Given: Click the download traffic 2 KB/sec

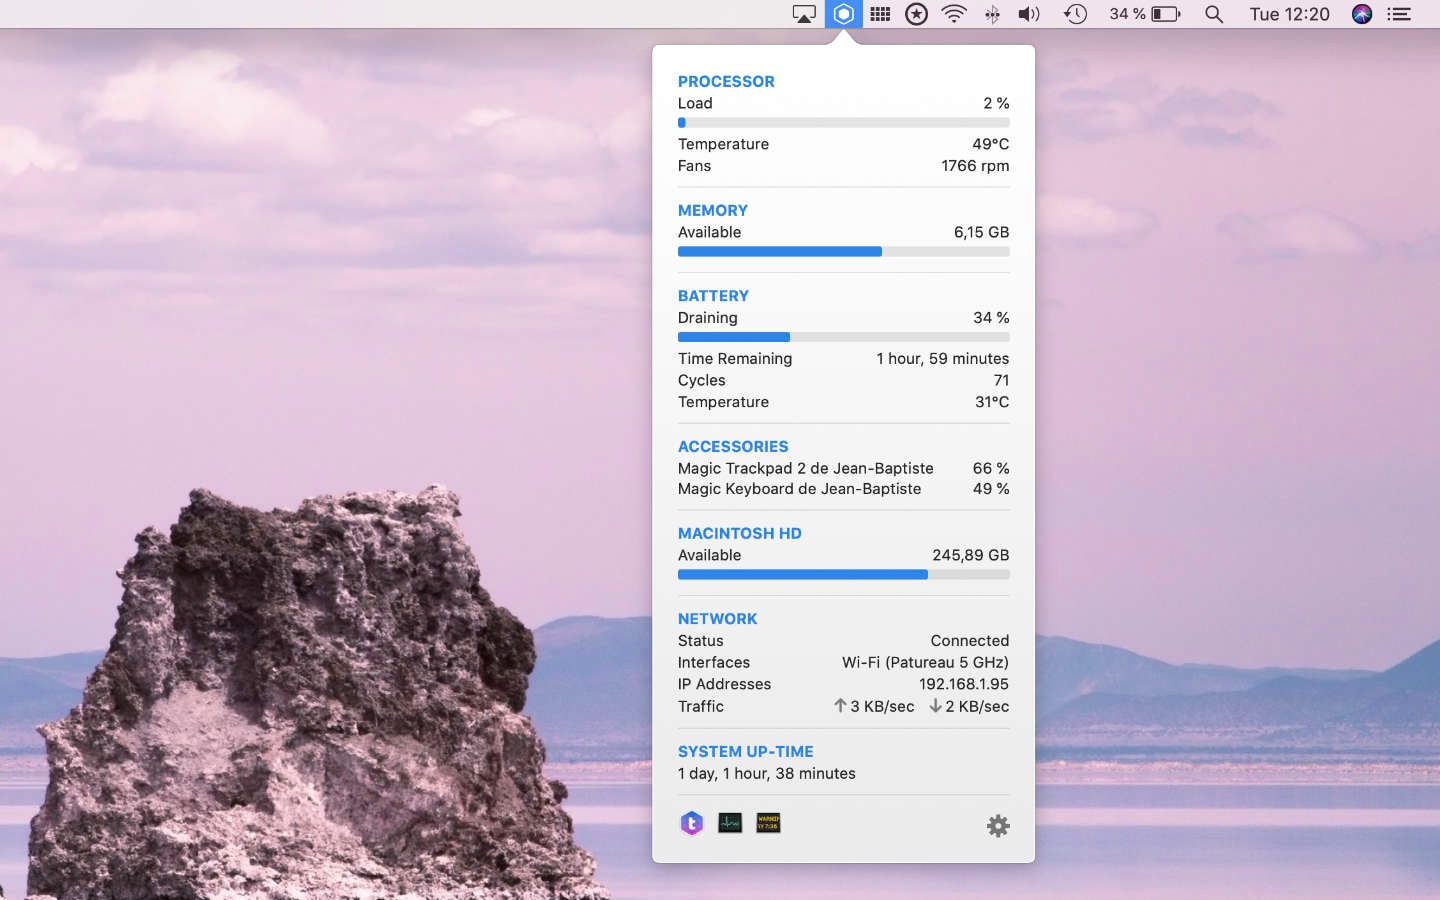Looking at the screenshot, I should (x=969, y=707).
